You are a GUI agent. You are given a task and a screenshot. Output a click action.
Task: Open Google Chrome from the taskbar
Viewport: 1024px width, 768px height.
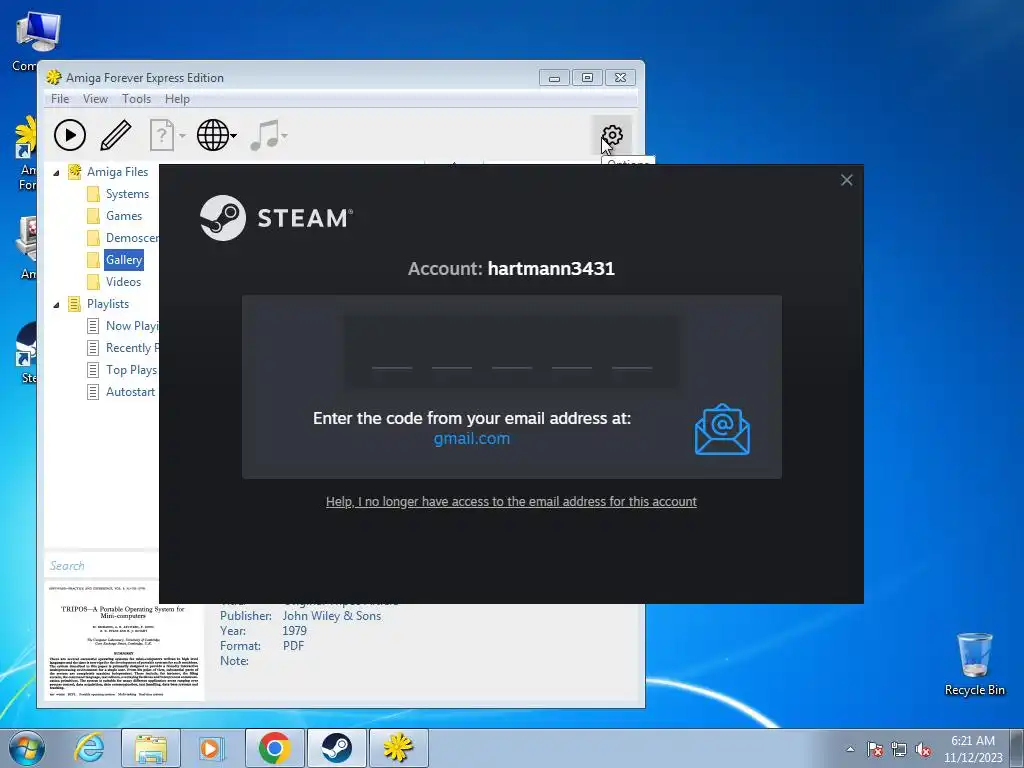click(274, 748)
